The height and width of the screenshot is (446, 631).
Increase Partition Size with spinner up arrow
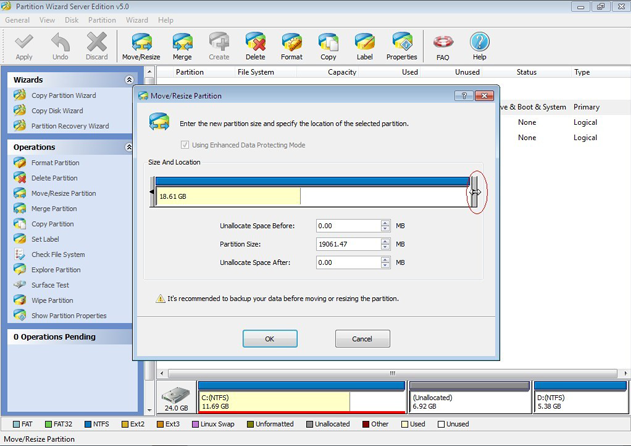(385, 241)
